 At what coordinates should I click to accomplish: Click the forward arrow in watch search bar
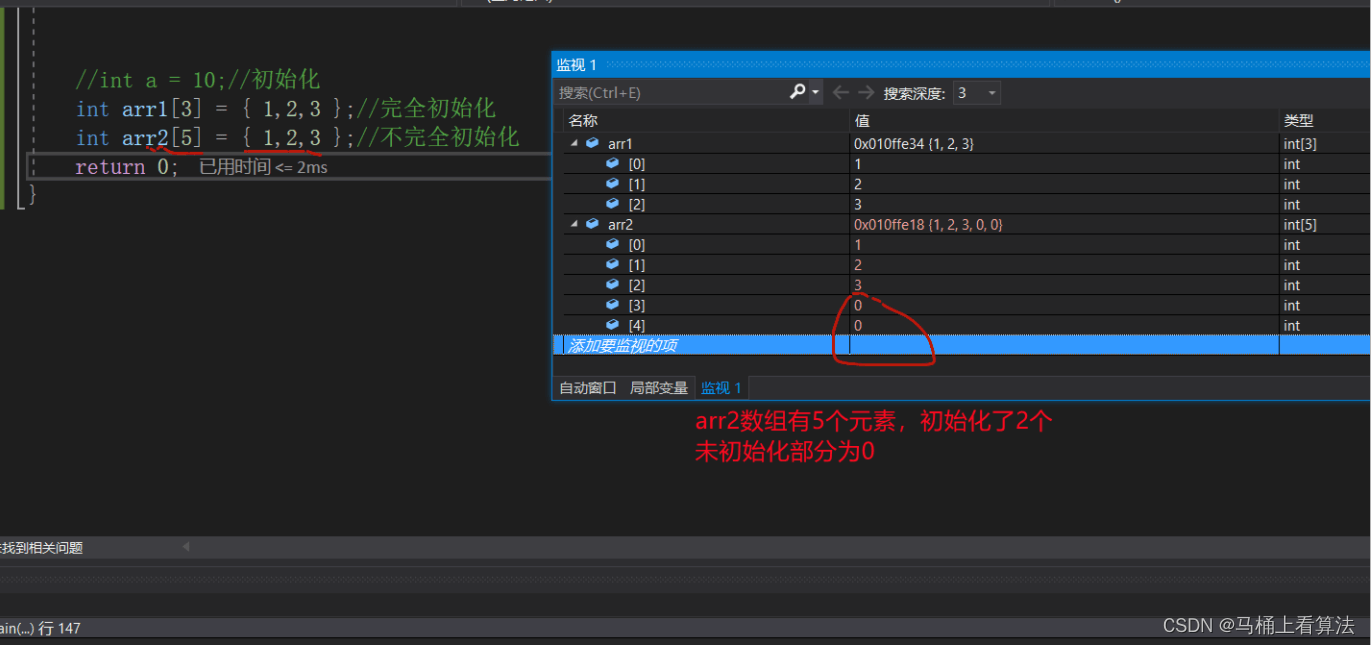click(864, 92)
